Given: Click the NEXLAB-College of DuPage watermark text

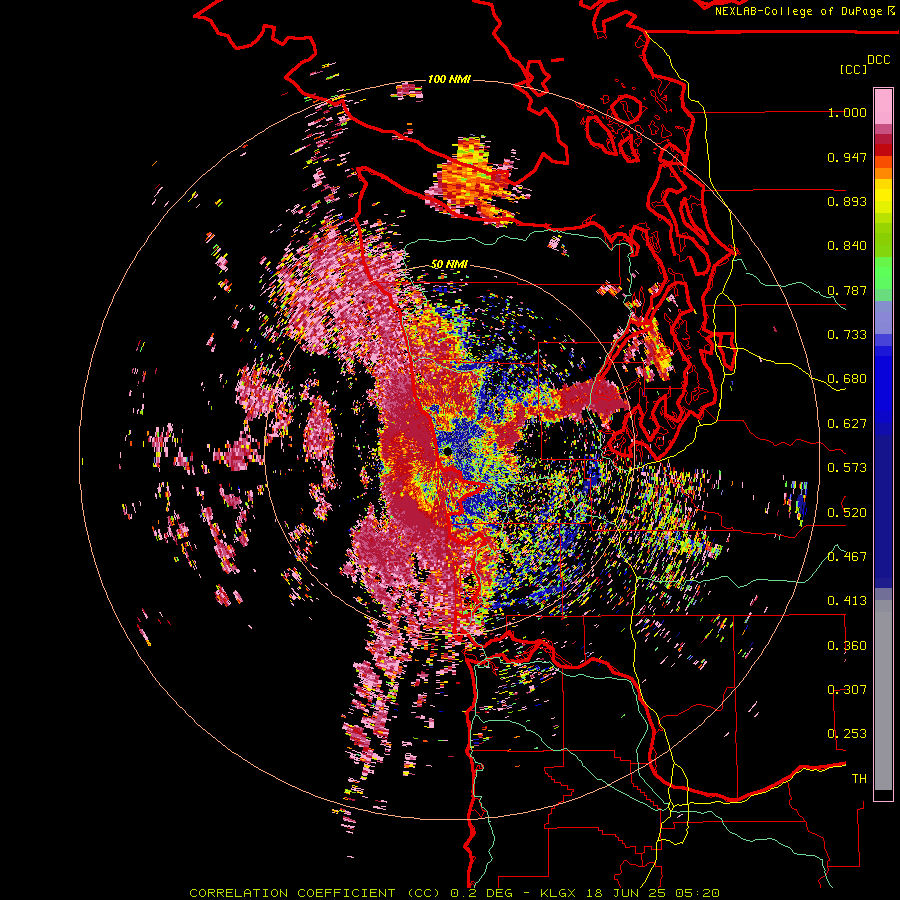Looking at the screenshot, I should point(804,11).
